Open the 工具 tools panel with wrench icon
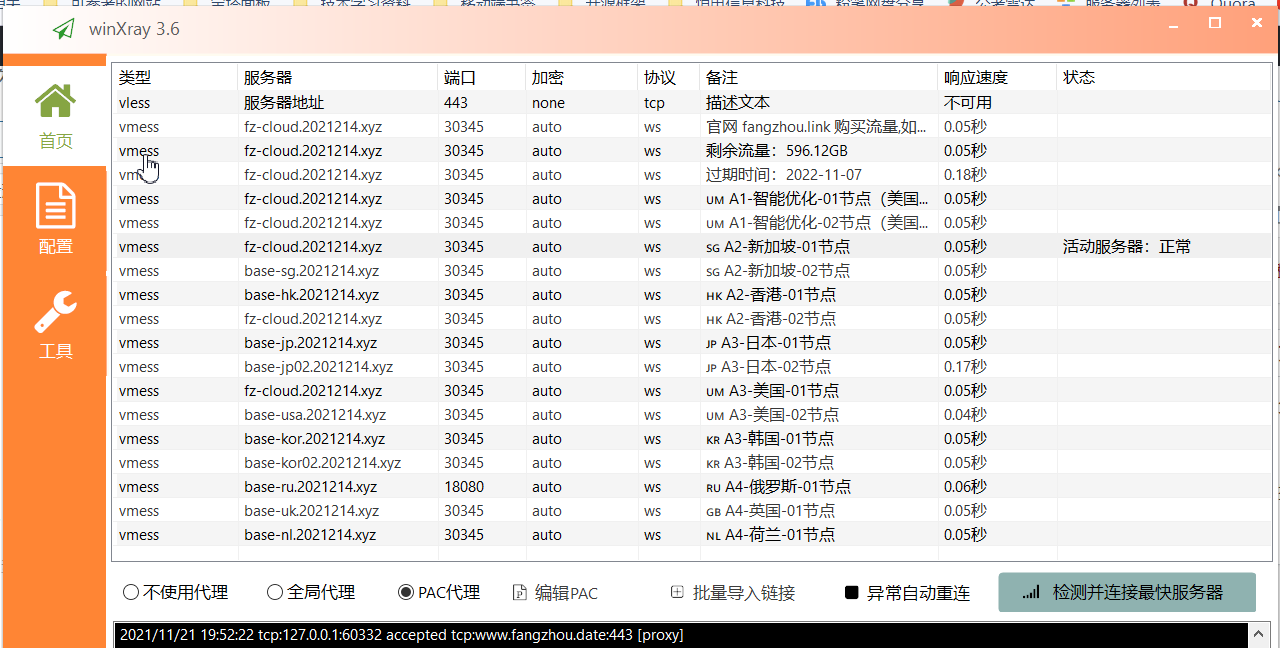 [x=55, y=327]
